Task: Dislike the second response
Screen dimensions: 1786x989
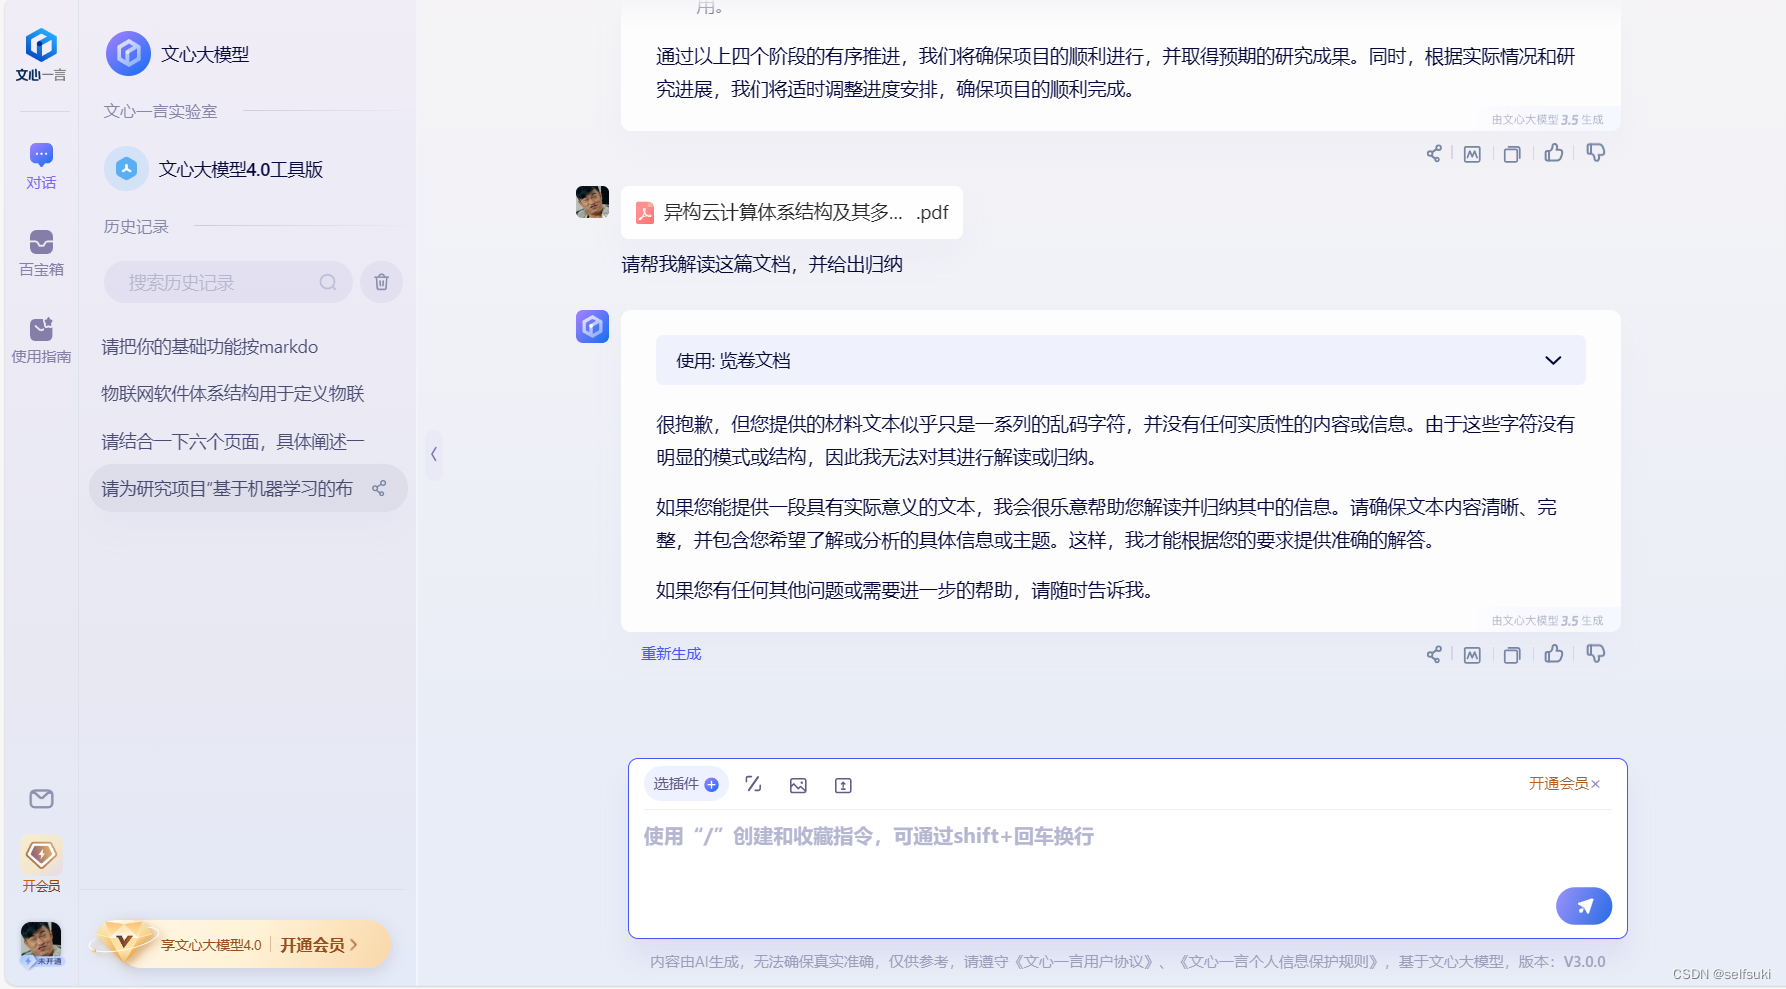Action: (x=1596, y=654)
